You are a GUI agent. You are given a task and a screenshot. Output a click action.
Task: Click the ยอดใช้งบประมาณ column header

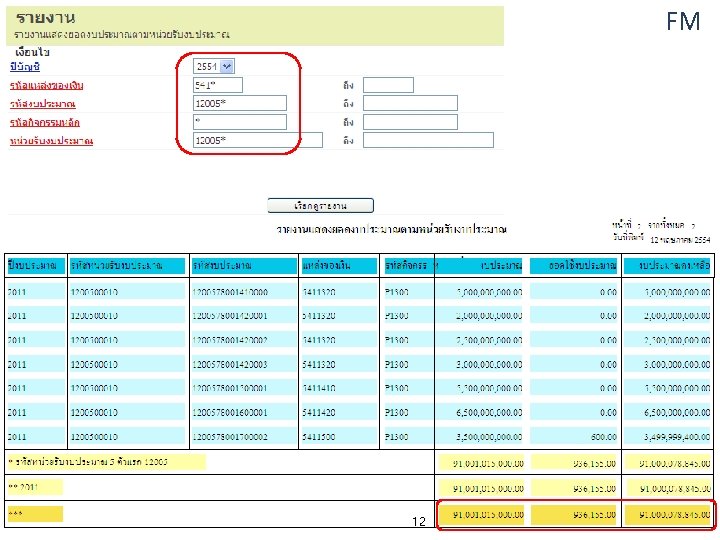(x=574, y=265)
